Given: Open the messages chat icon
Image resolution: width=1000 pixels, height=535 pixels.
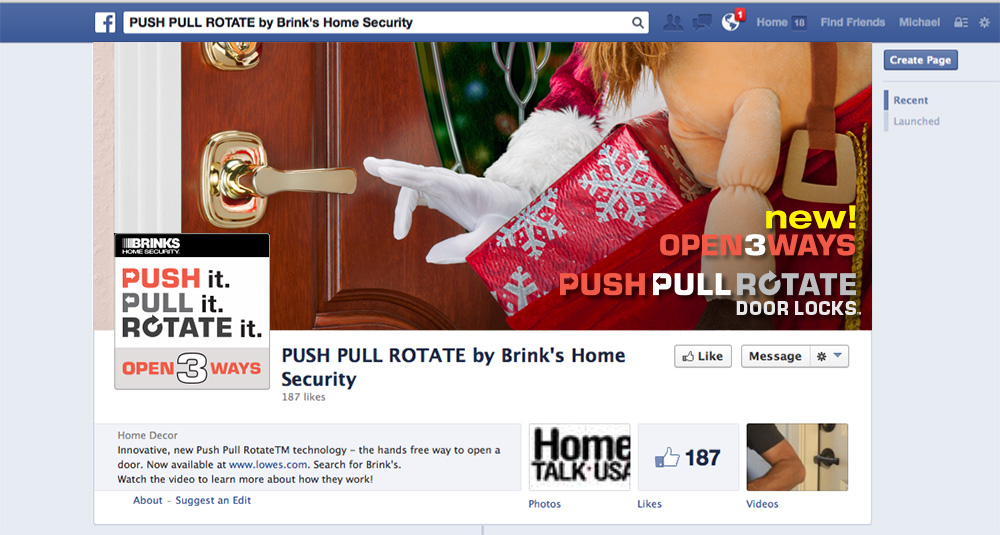Looking at the screenshot, I should click(x=702, y=22).
